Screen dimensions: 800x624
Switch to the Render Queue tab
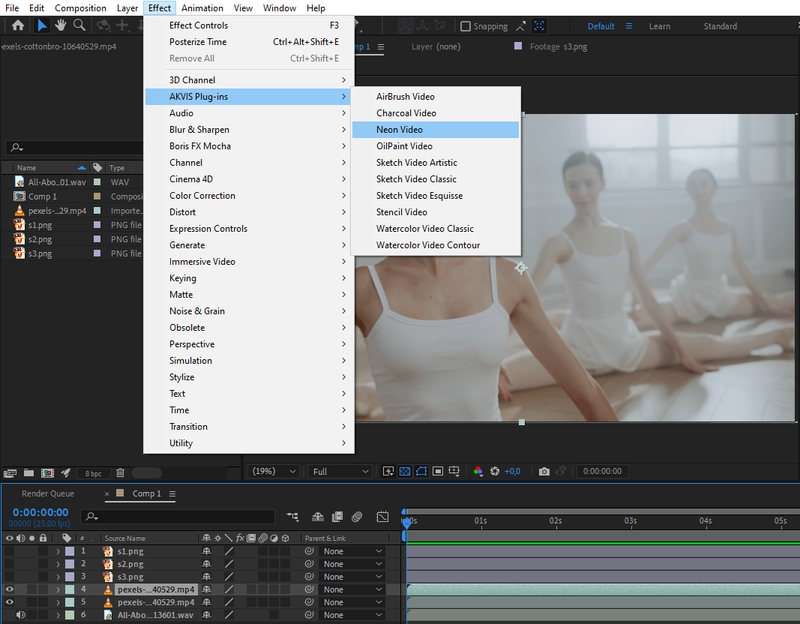pyautogui.click(x=47, y=493)
